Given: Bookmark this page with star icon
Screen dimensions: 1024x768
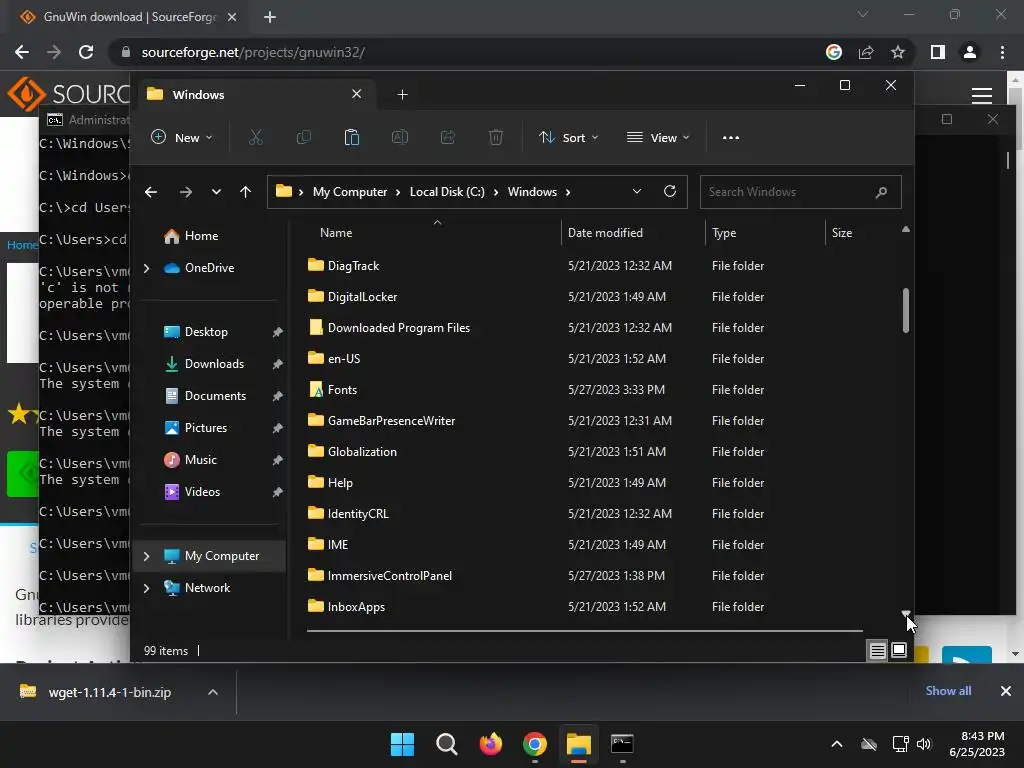Looking at the screenshot, I should (898, 52).
